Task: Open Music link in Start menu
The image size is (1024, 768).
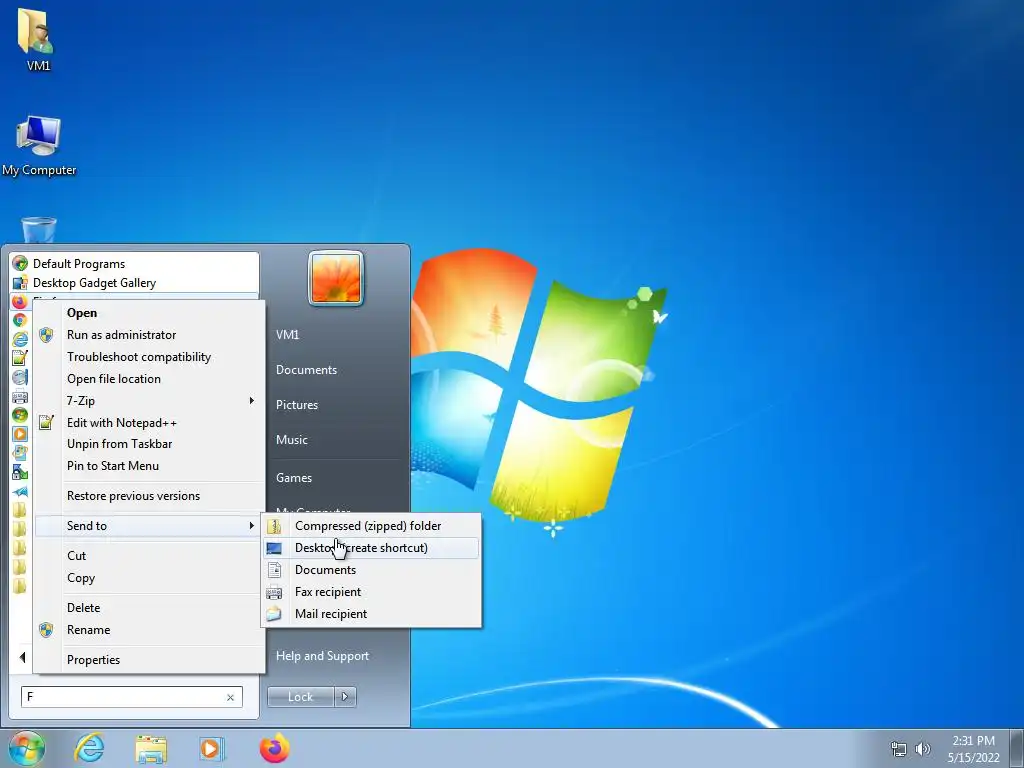Action: pyautogui.click(x=292, y=440)
